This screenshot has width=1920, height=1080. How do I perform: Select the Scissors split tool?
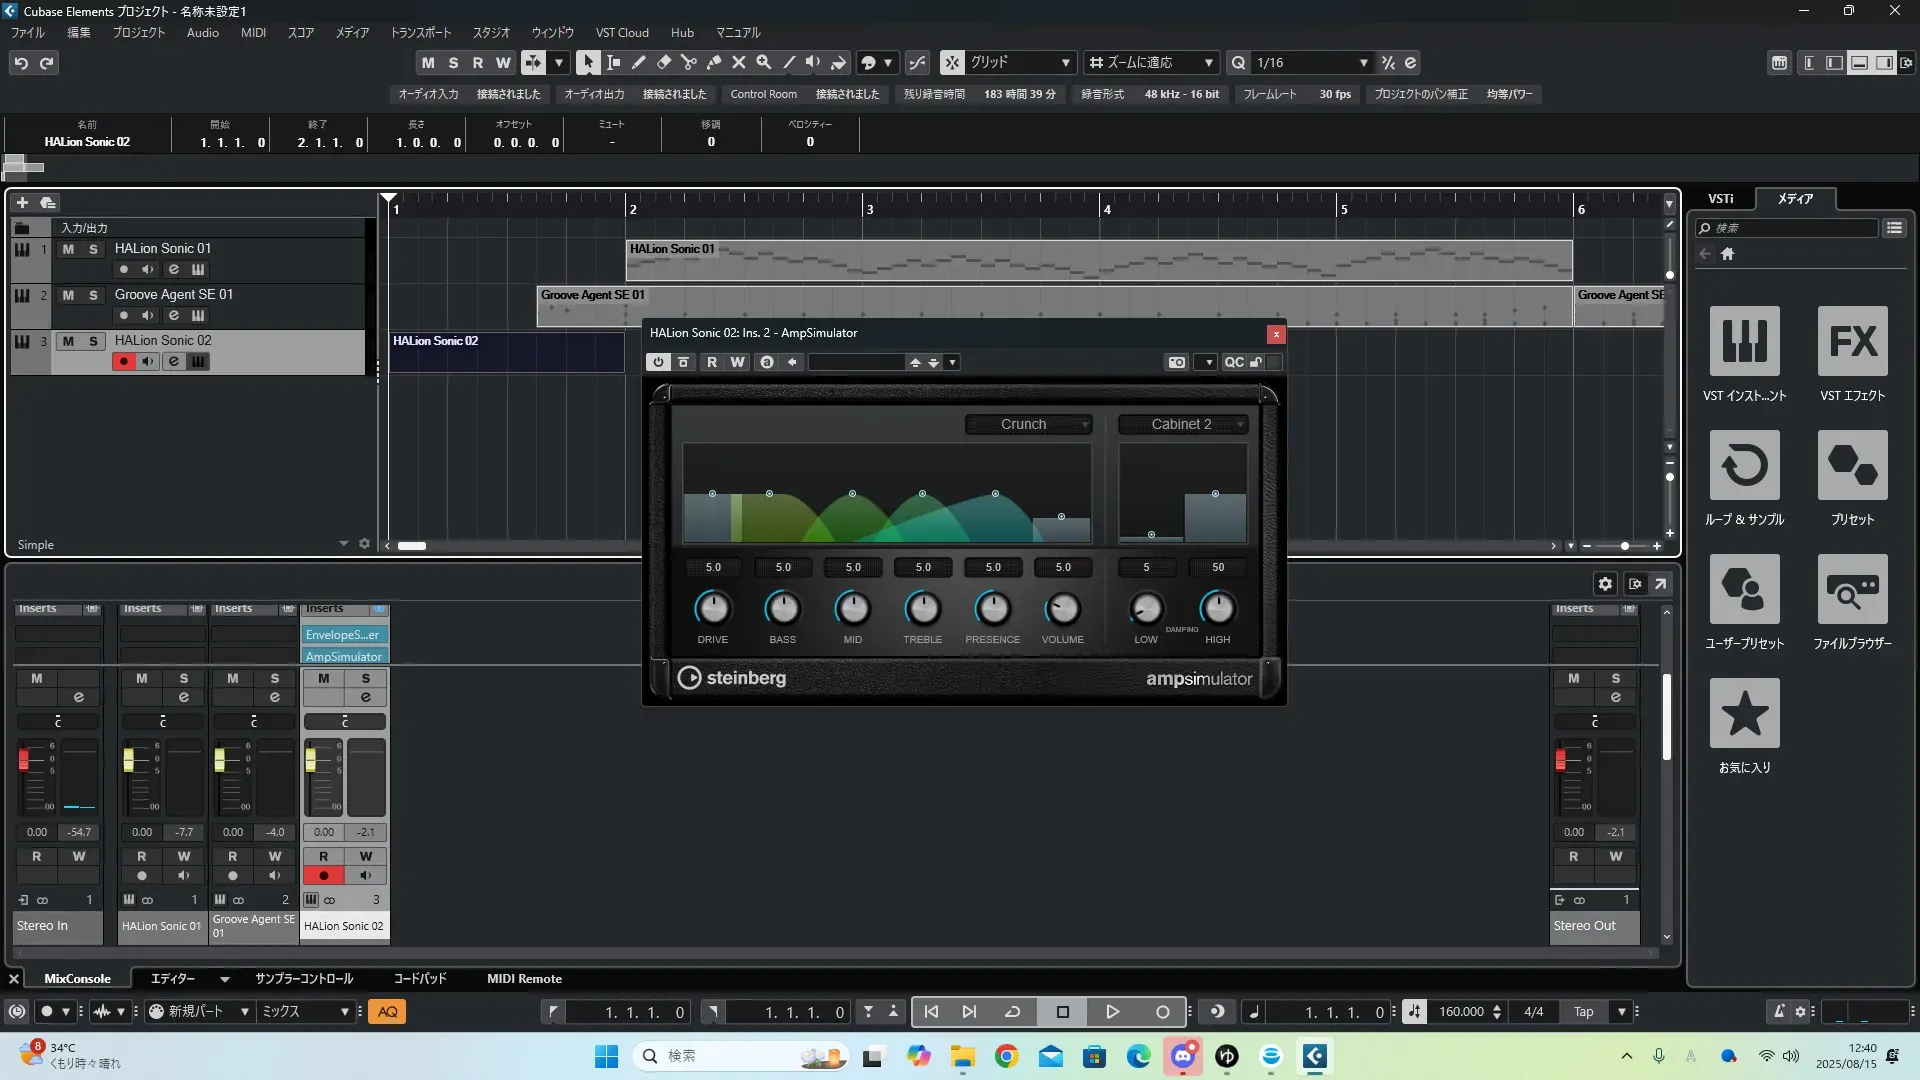tap(688, 62)
